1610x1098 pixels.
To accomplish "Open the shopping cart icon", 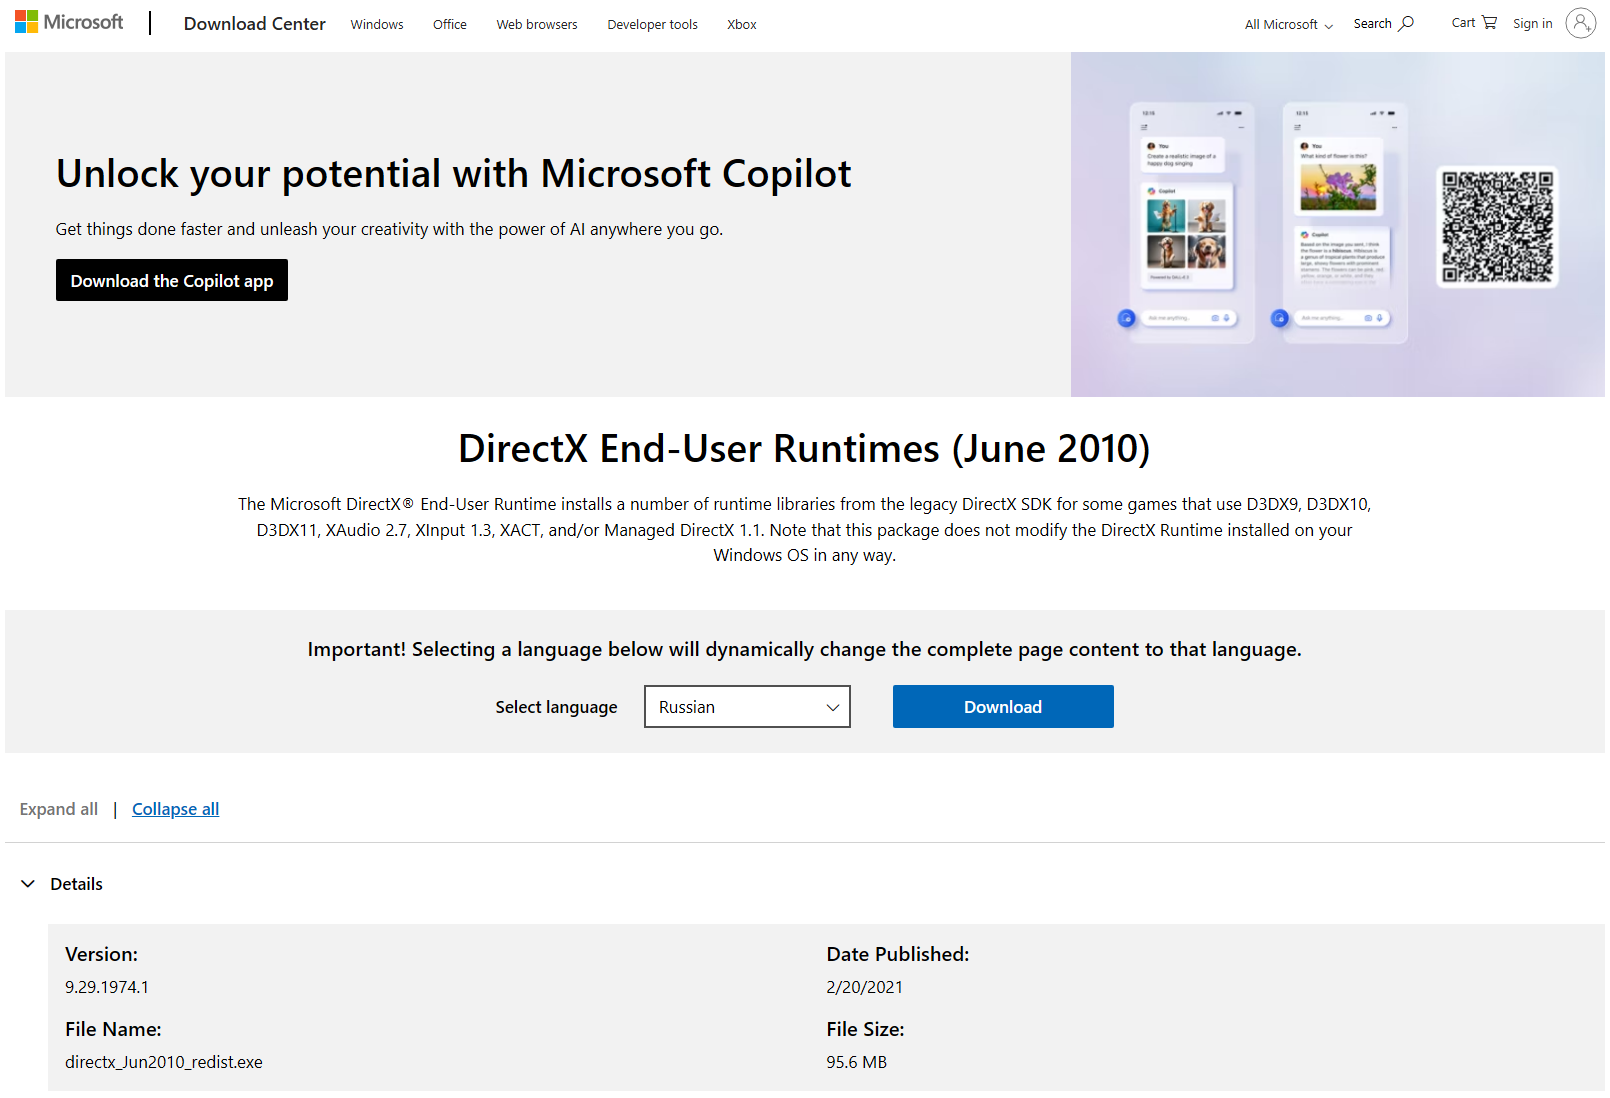I will 1489,22.
